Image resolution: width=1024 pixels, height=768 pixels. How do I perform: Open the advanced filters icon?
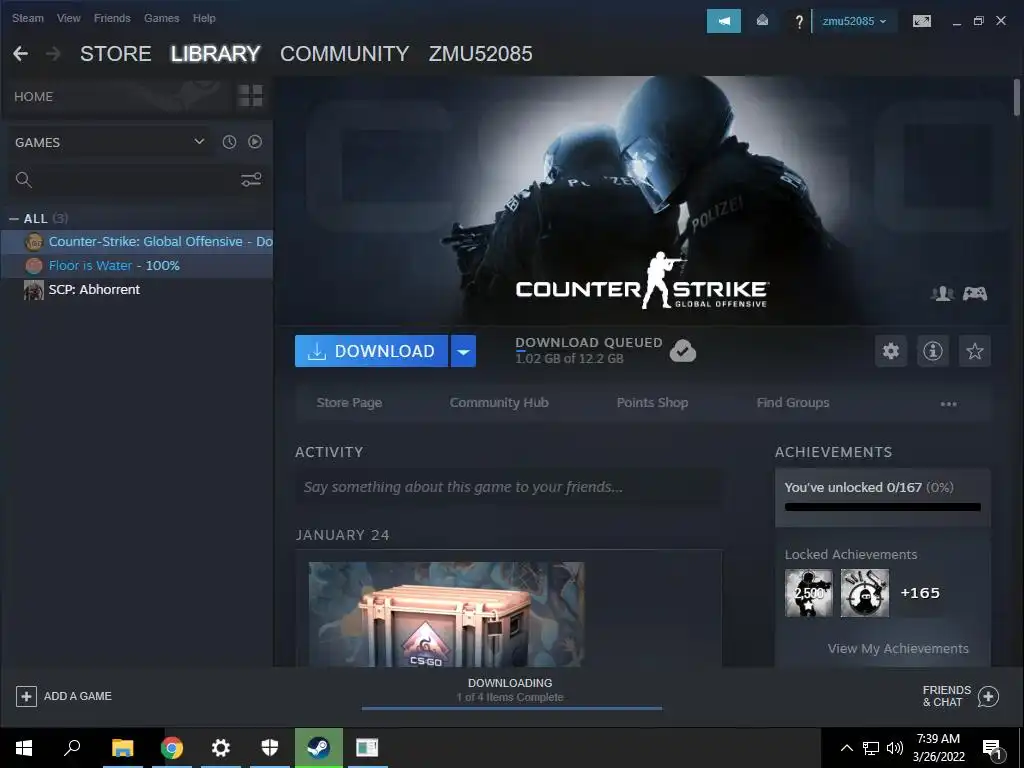click(251, 180)
